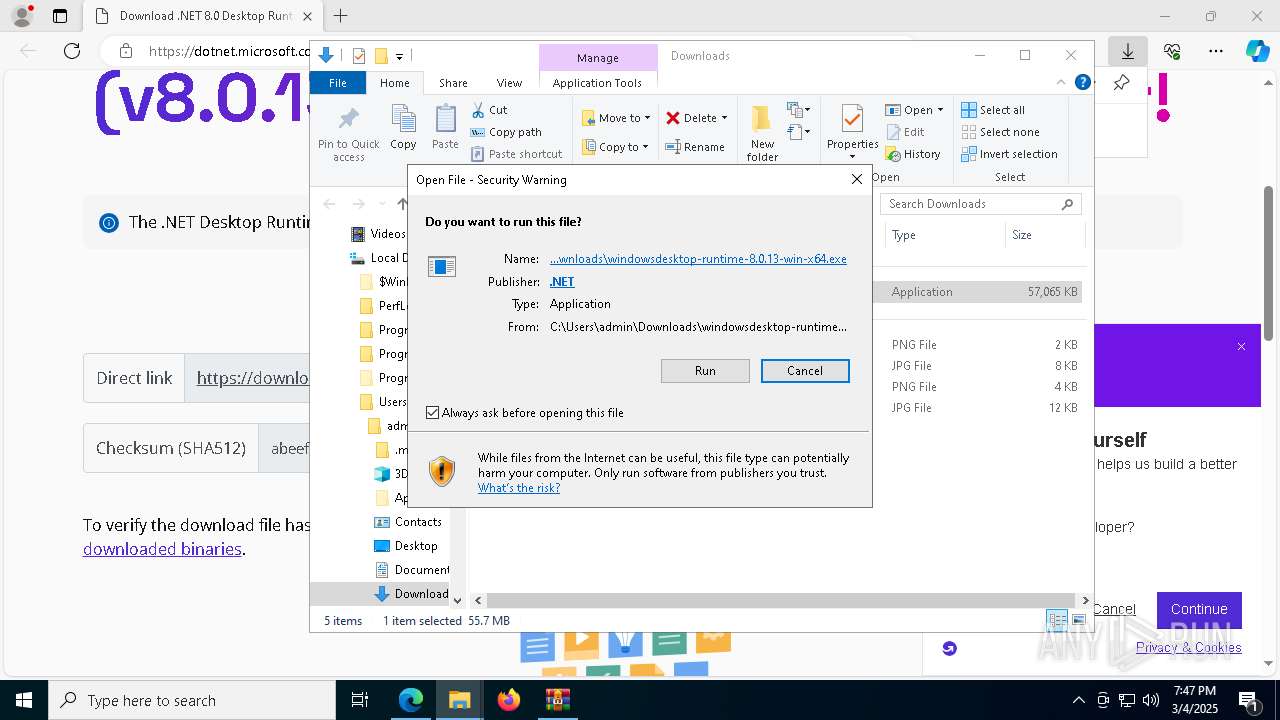Expand the Properties dropdown arrow

pos(853,157)
